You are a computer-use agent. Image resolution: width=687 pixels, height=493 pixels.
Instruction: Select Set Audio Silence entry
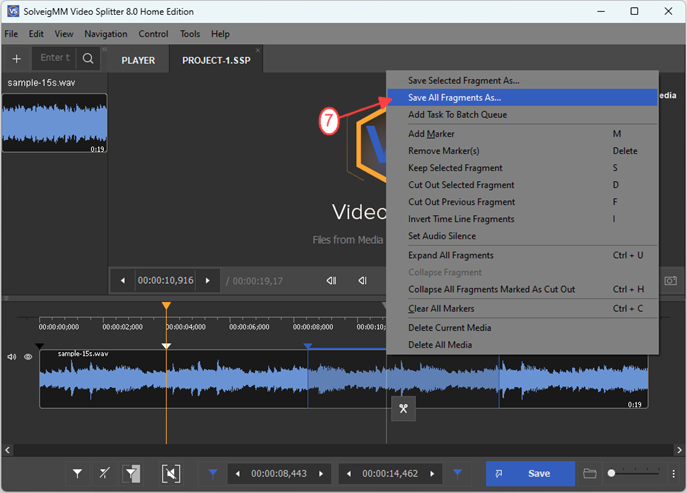coord(522,236)
